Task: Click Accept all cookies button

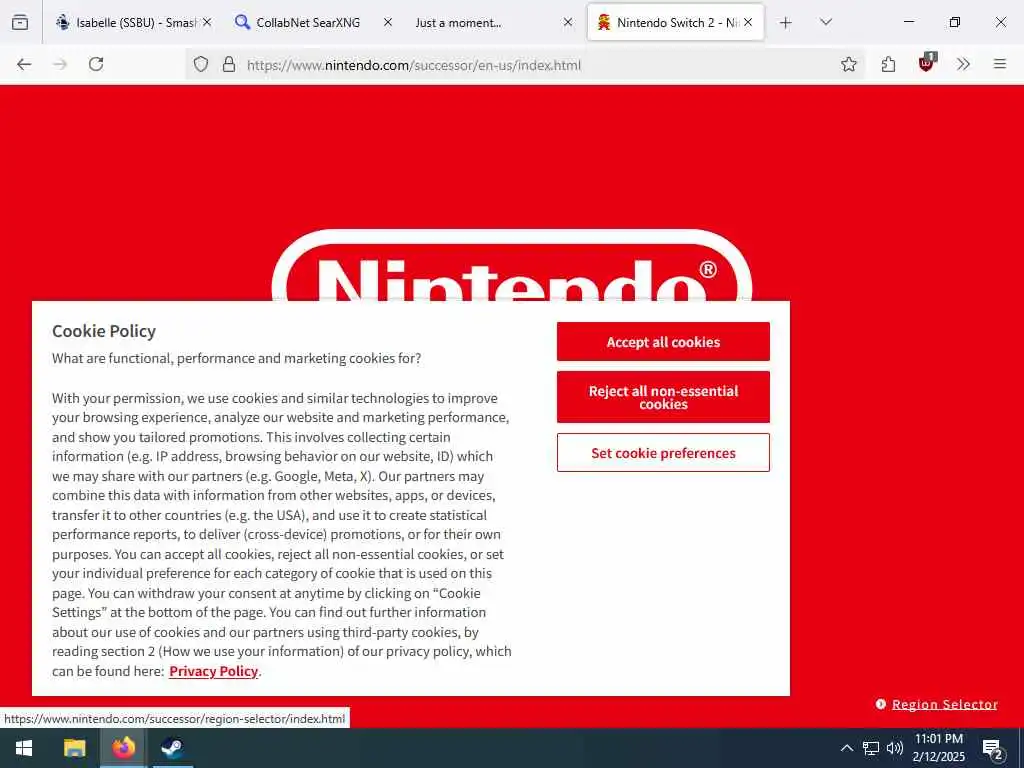Action: tap(663, 342)
